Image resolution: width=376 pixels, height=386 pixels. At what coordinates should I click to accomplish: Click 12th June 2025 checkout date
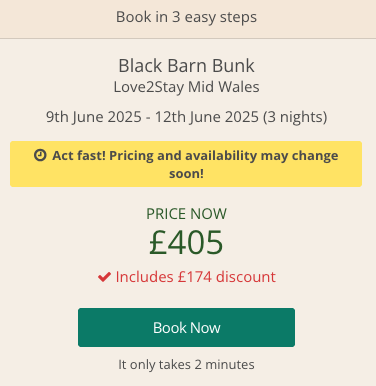(x=207, y=117)
